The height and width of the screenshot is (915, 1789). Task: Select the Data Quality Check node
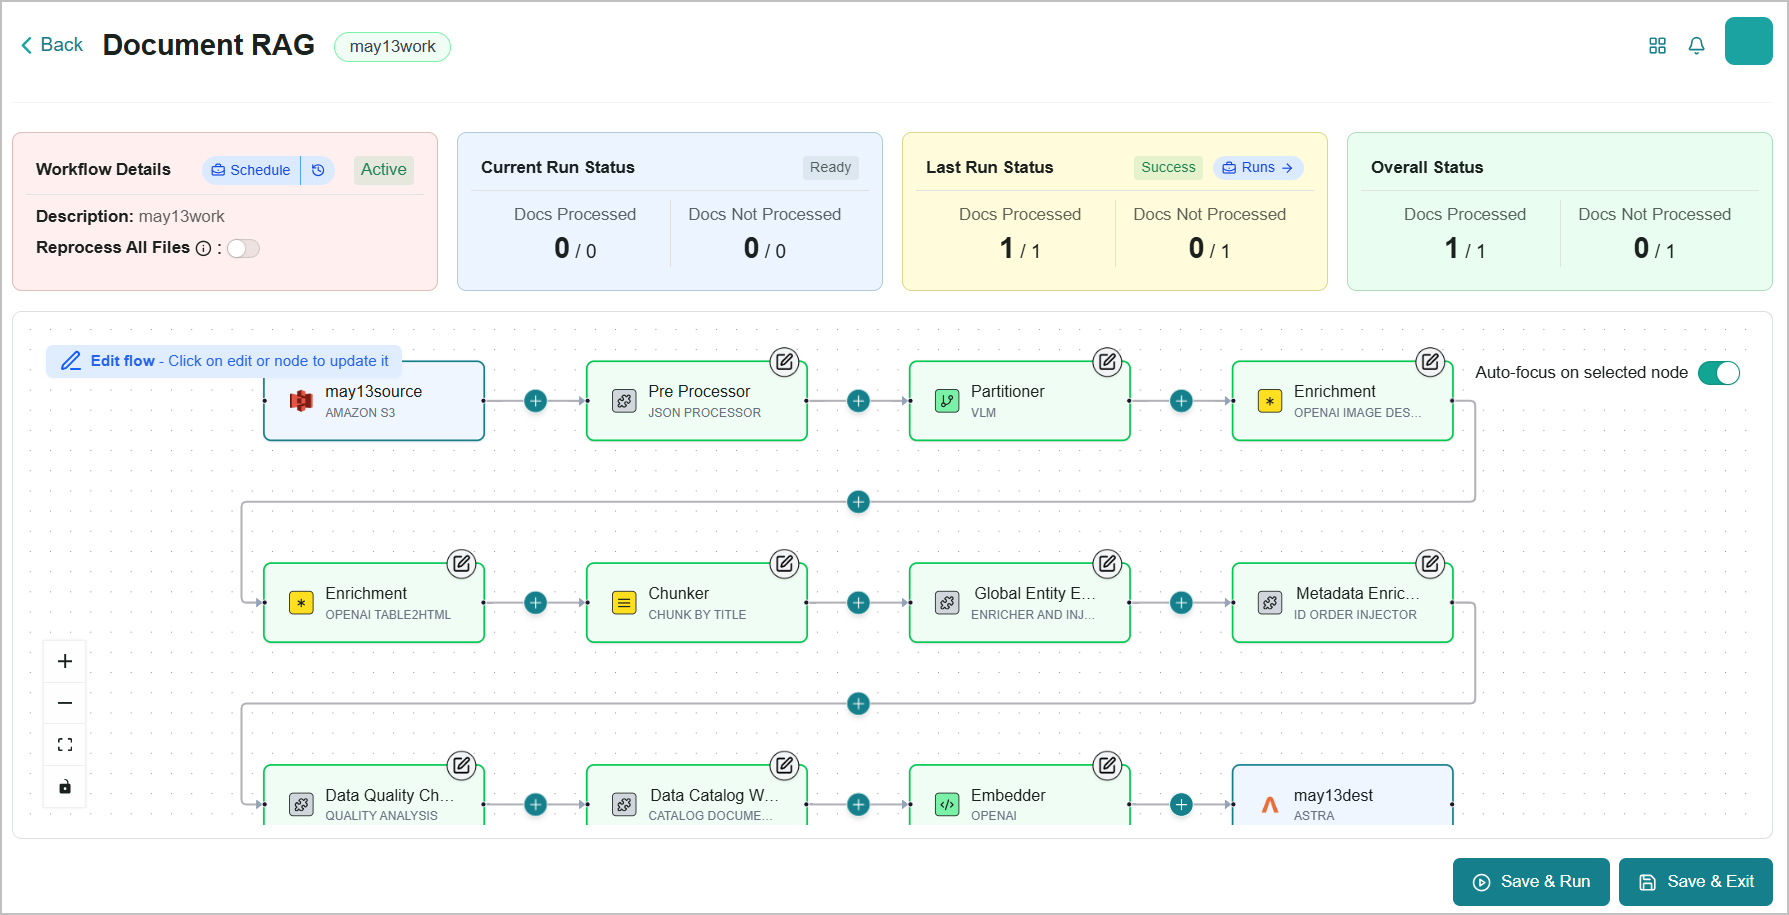(x=374, y=796)
